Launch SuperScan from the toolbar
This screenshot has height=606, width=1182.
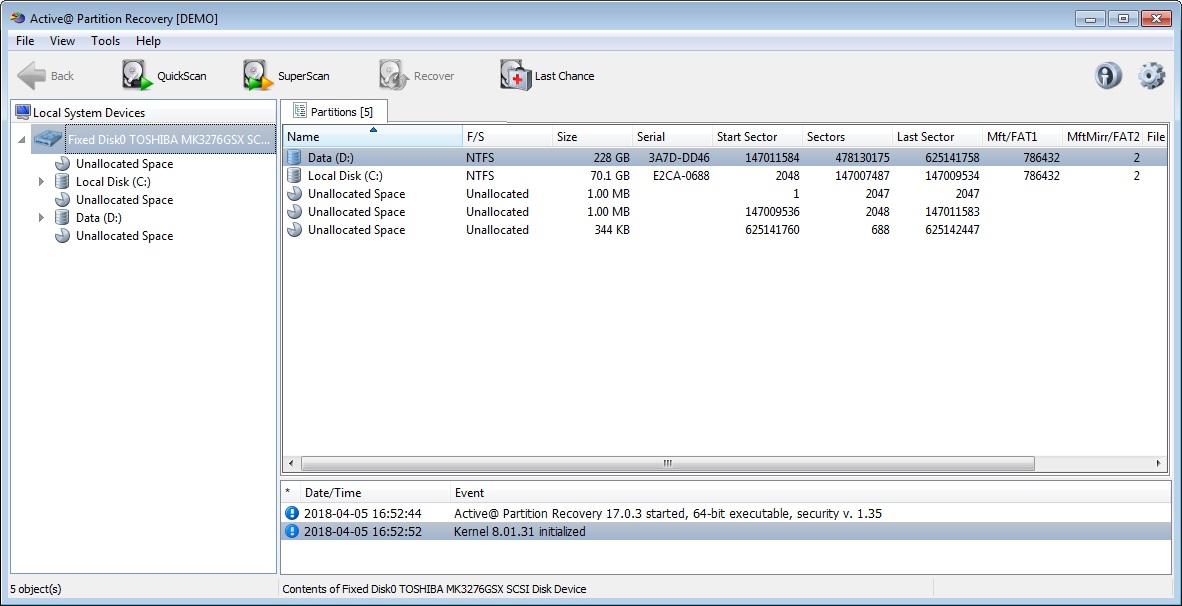(286, 75)
